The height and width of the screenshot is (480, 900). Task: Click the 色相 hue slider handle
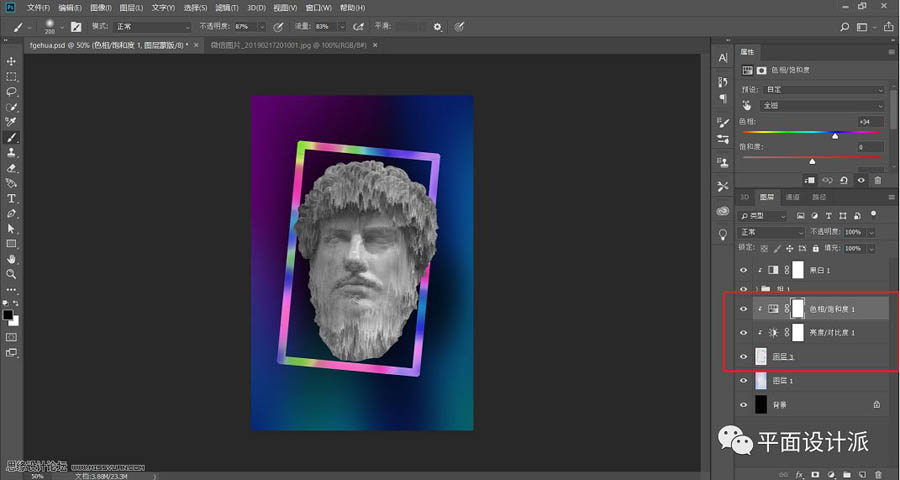[x=835, y=136]
